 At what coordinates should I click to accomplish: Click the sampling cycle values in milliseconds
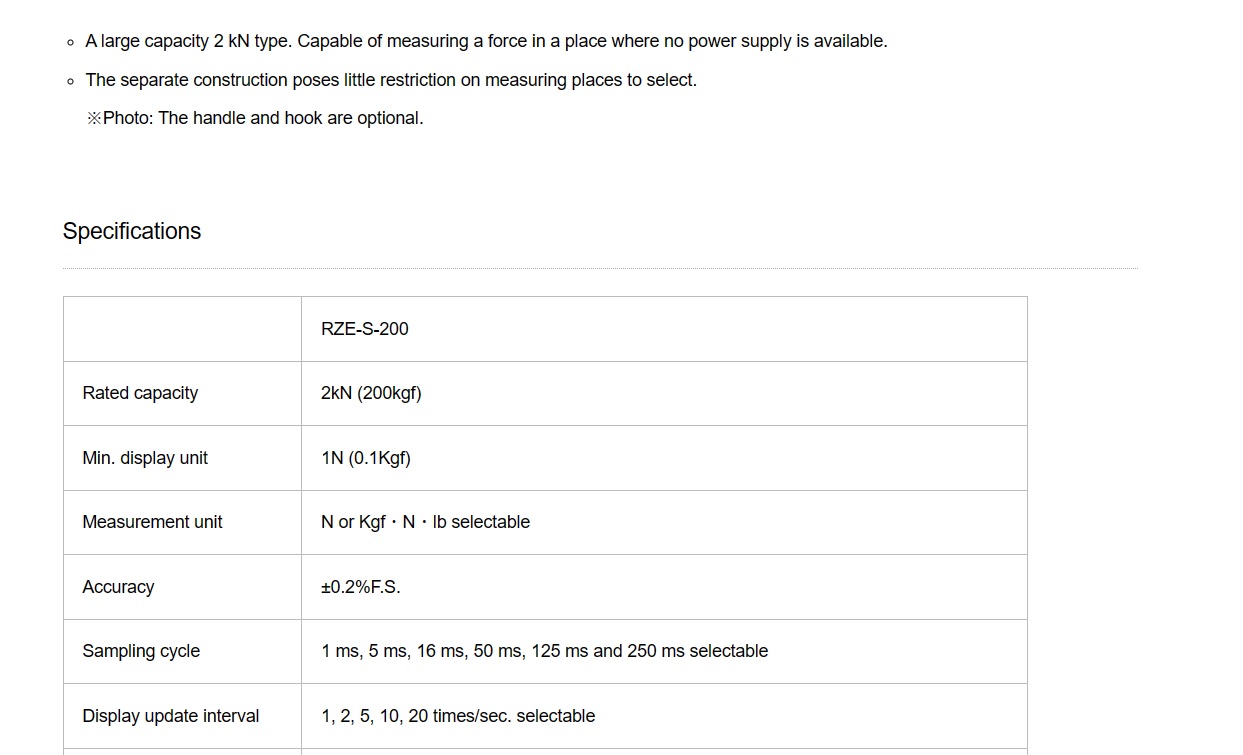click(x=544, y=651)
